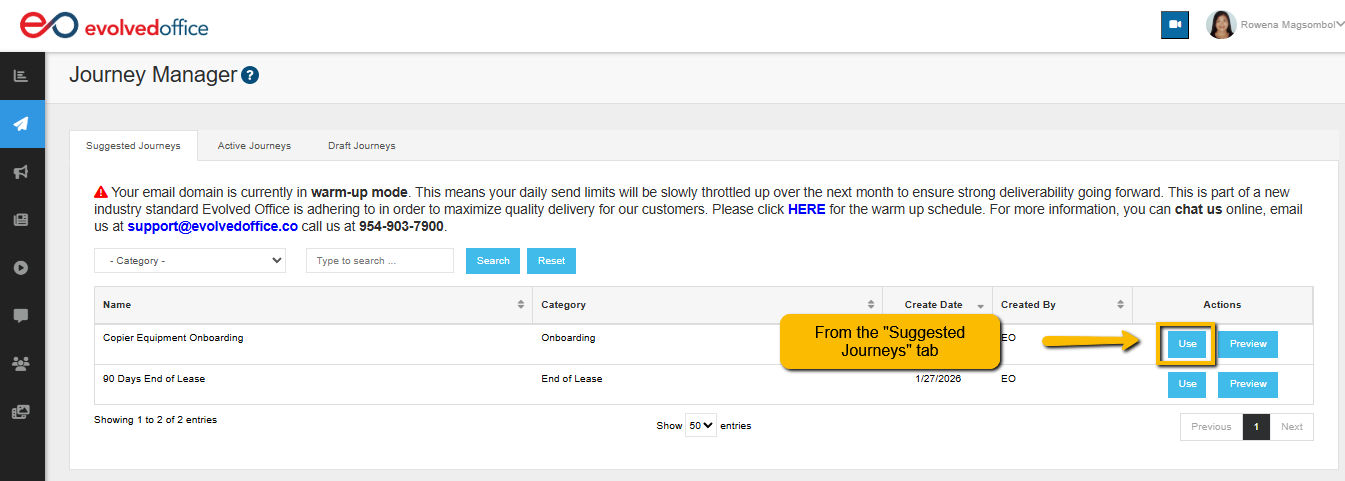The height and width of the screenshot is (481, 1345).
Task: Click the play circle sidebar icon
Action: tap(21, 268)
